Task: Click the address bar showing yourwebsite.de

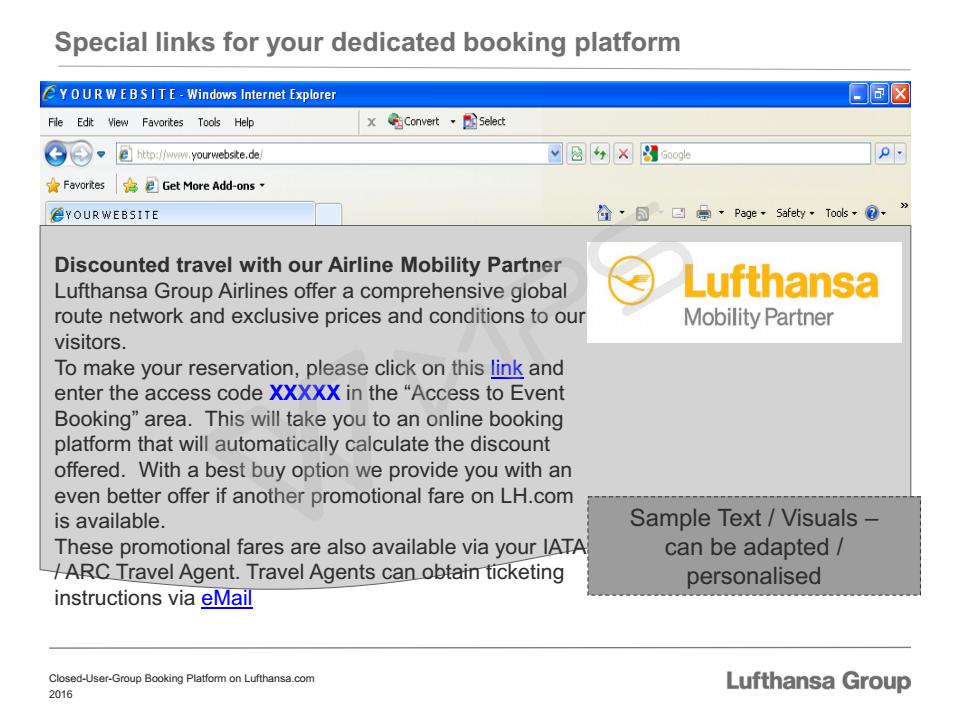Action: coord(332,154)
